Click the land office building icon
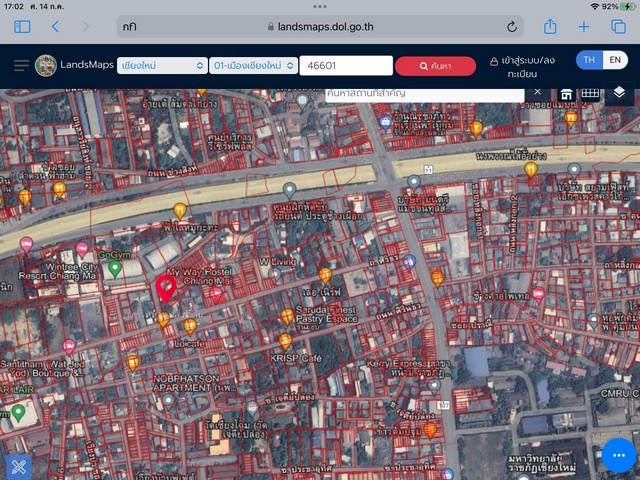The width and height of the screenshot is (640, 480). (566, 94)
